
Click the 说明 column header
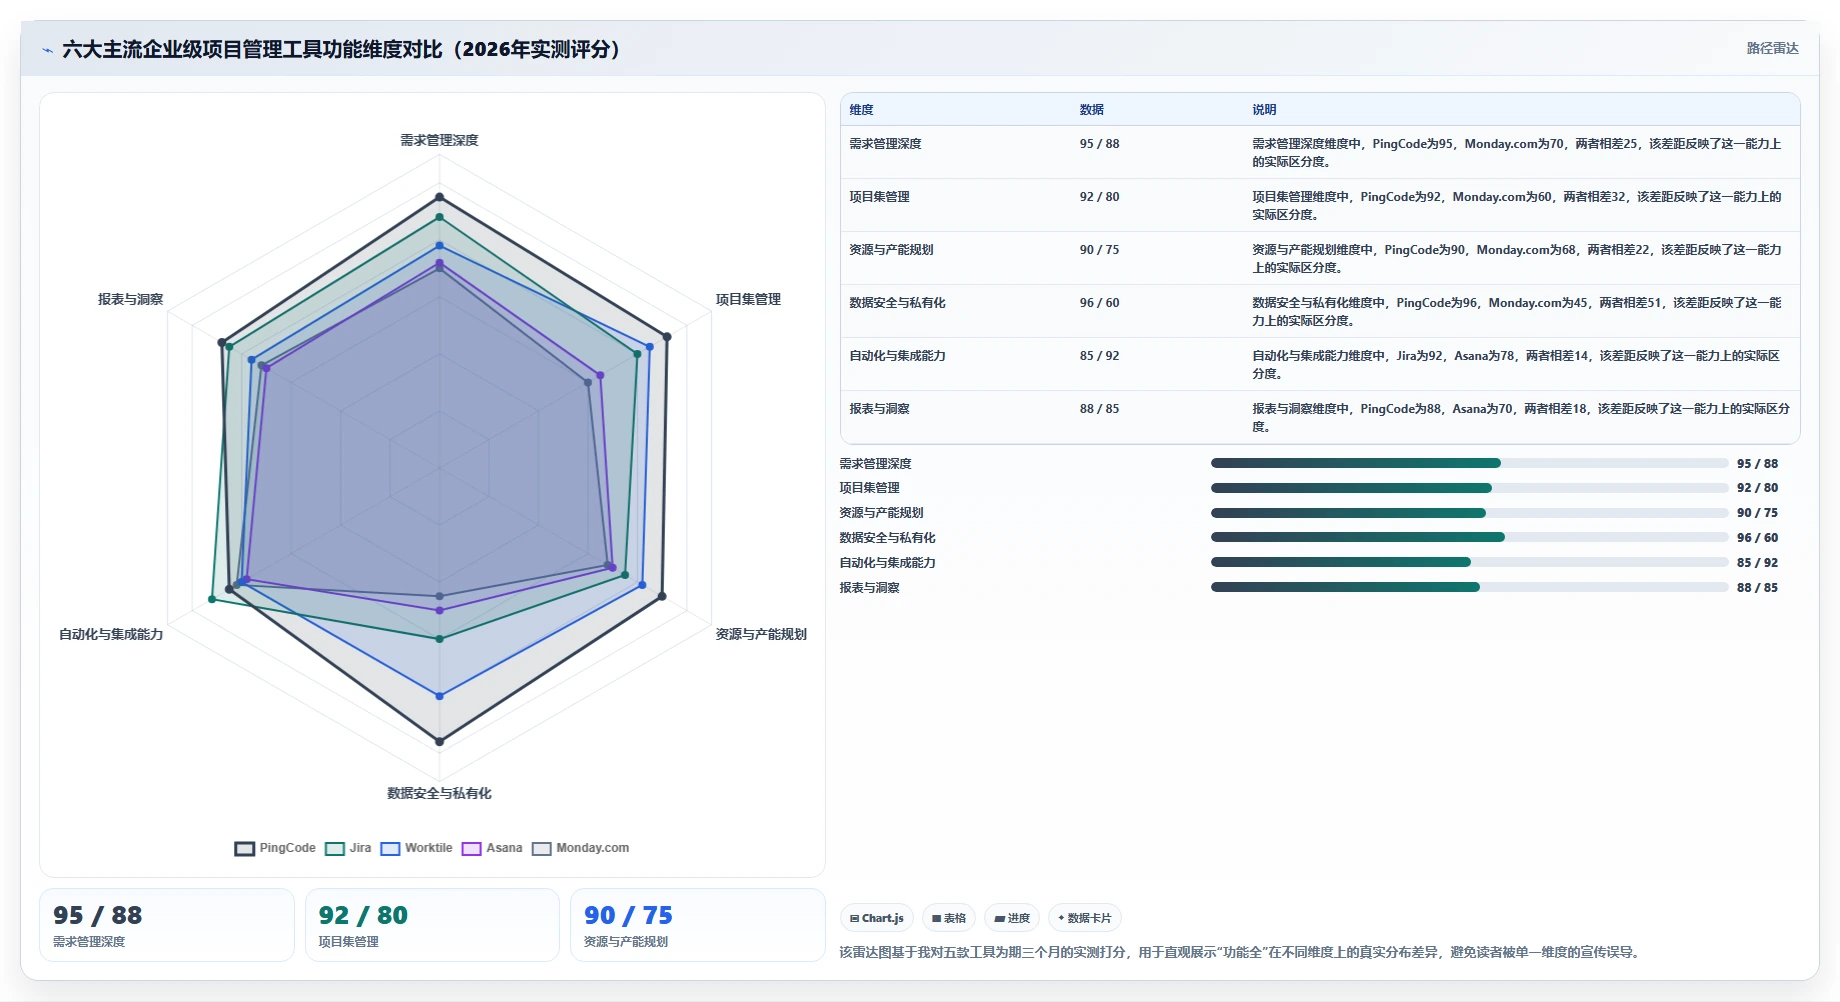(1264, 110)
